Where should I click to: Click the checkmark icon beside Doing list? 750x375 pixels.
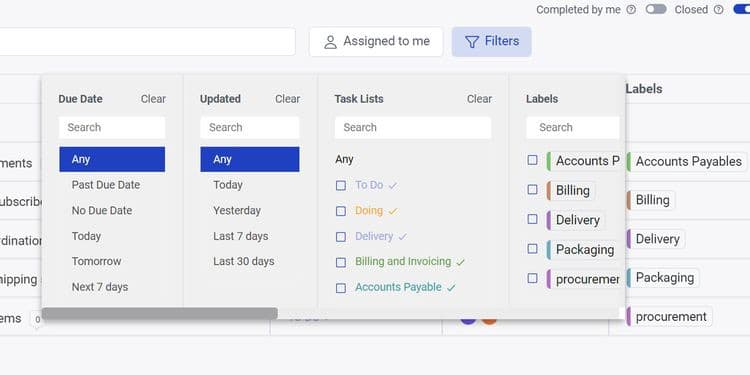coord(393,211)
